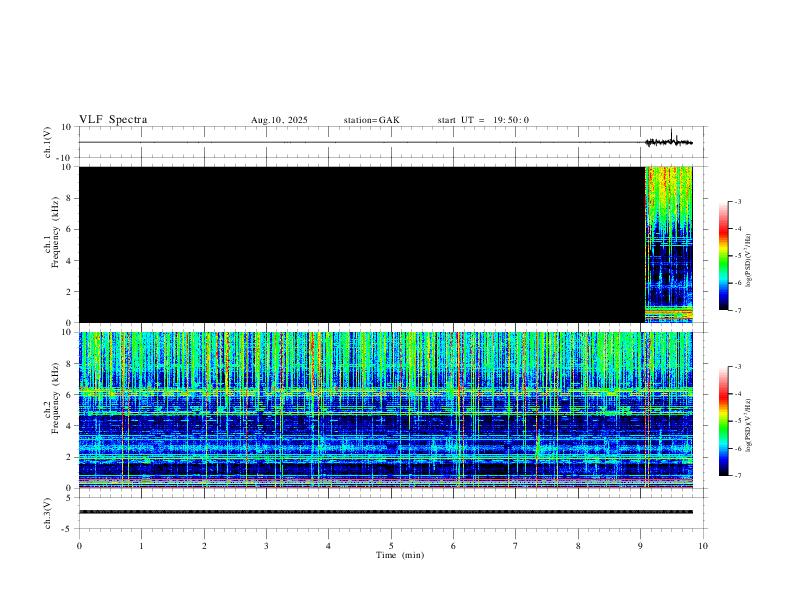792x612 pixels.
Task: Click the colored data strip in ch.1 spectrogram
Action: point(669,244)
